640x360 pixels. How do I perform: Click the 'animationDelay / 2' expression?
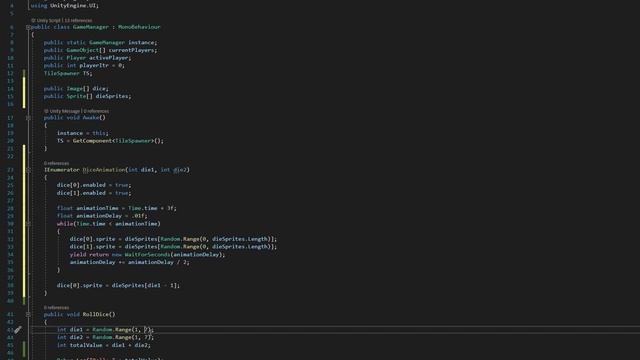pyautogui.click(x=157, y=262)
